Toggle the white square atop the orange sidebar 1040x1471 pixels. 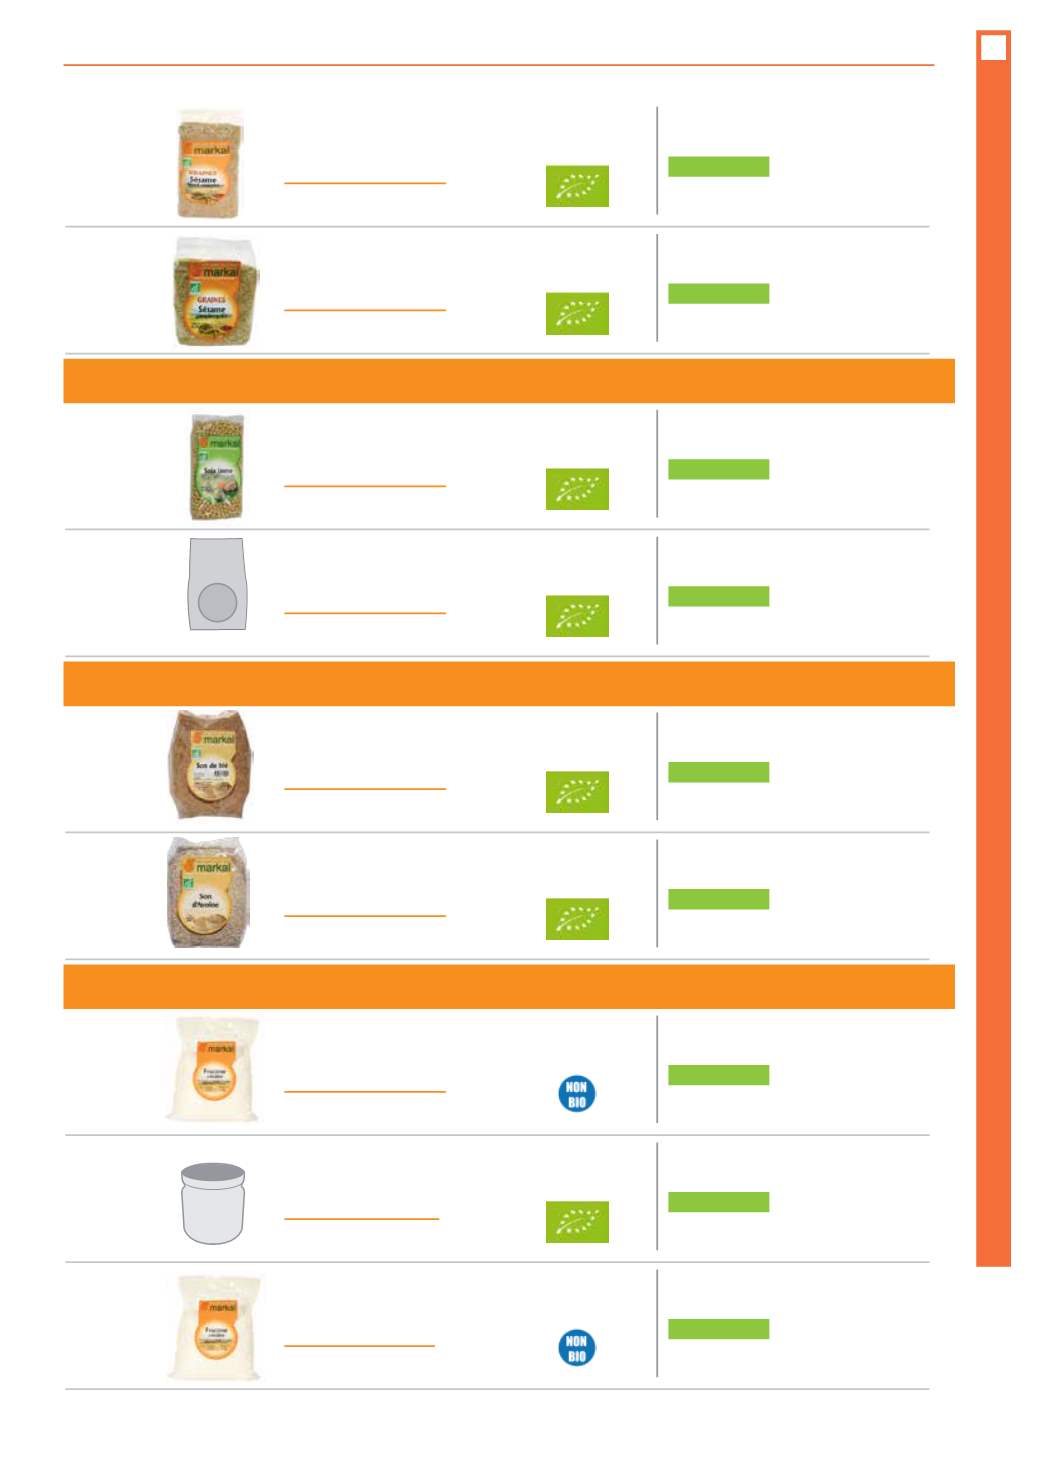pos(993,47)
